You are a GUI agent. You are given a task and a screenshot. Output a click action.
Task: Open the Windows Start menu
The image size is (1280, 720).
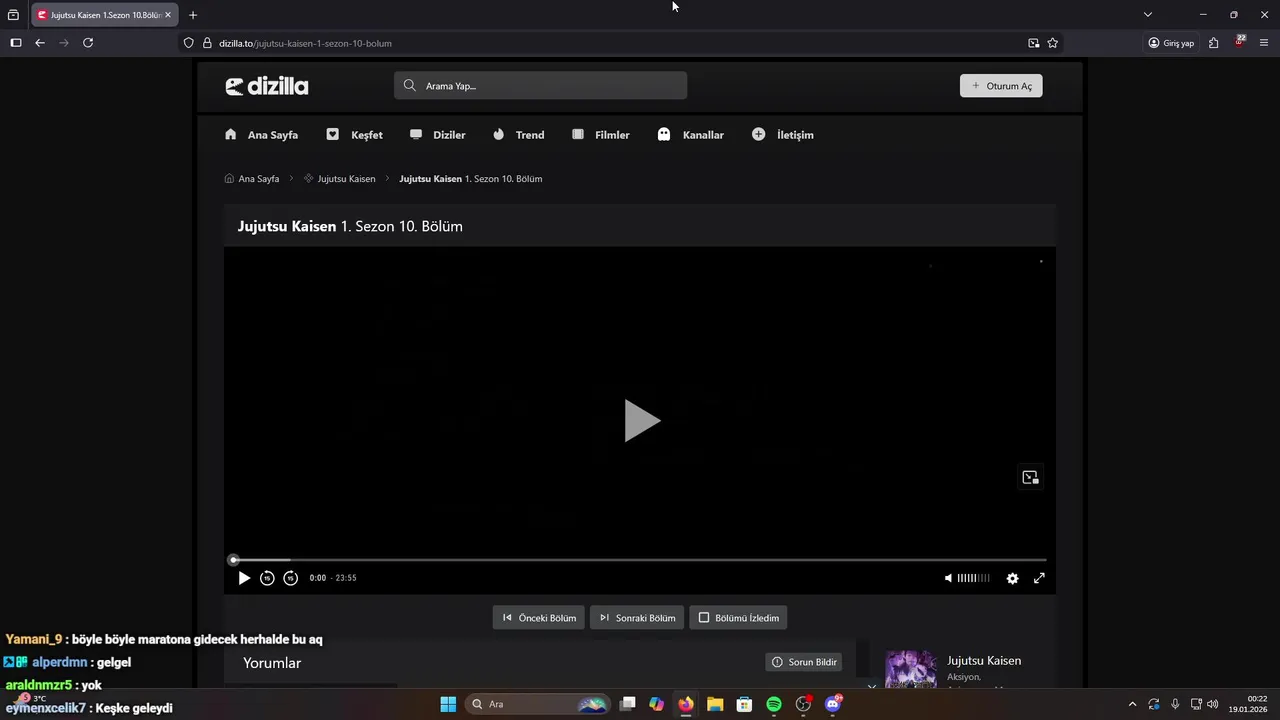(x=448, y=704)
